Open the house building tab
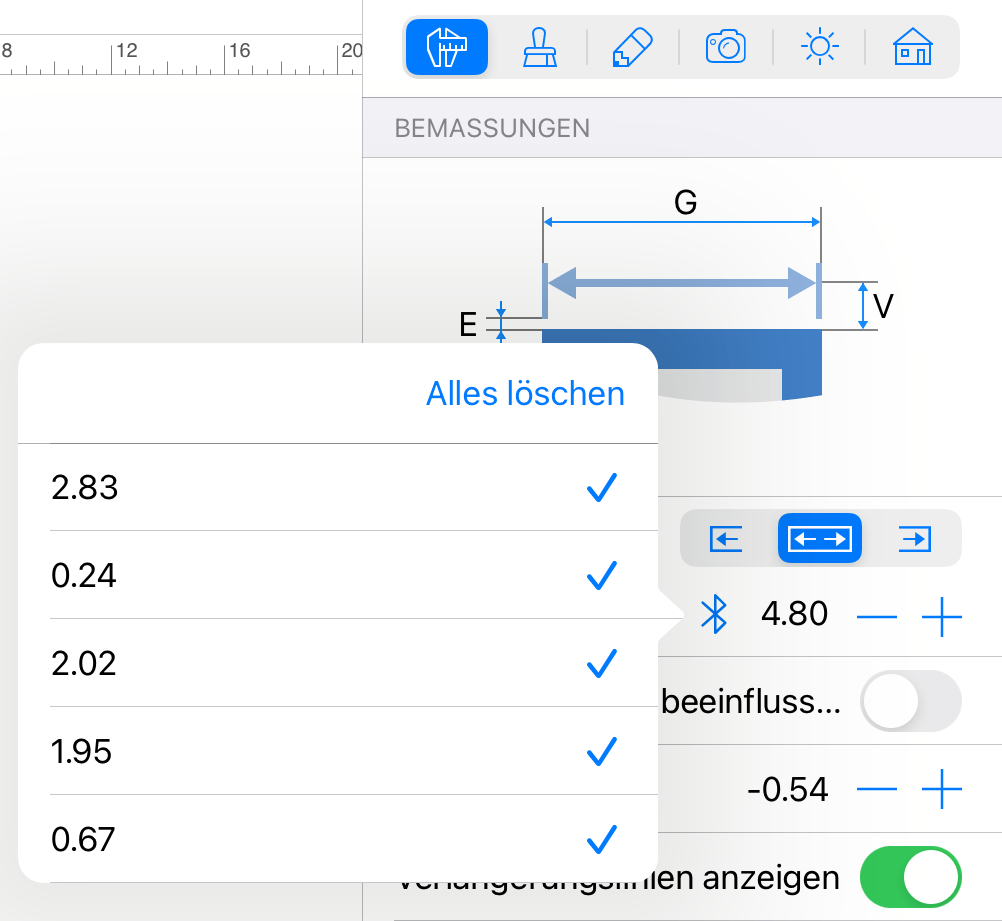The width and height of the screenshot is (1002, 921). pyautogui.click(x=913, y=47)
